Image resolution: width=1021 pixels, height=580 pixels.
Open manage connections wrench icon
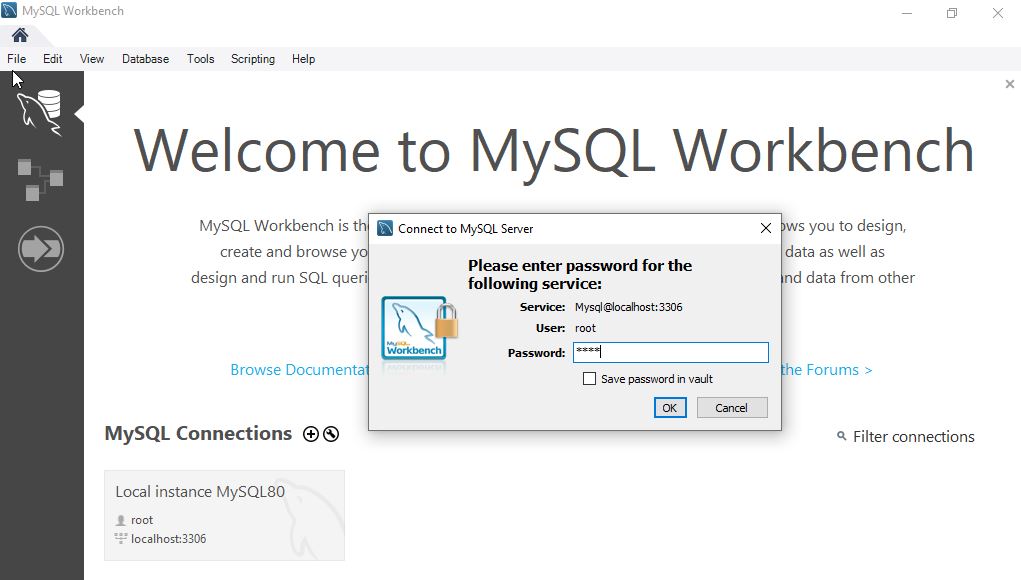point(331,434)
